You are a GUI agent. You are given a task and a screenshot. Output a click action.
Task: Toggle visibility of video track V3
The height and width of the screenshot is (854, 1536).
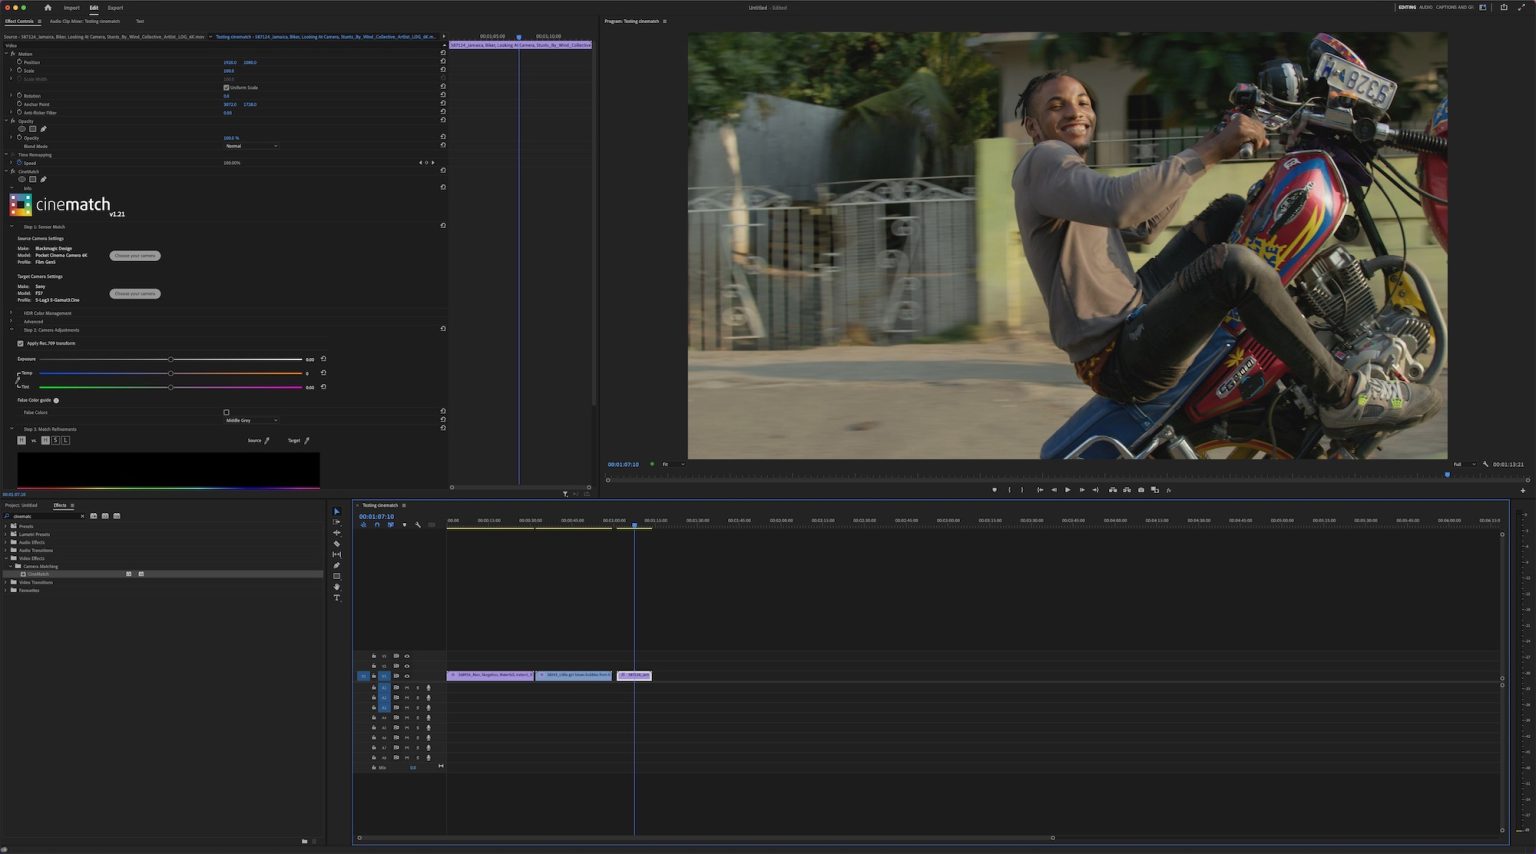tap(406, 656)
